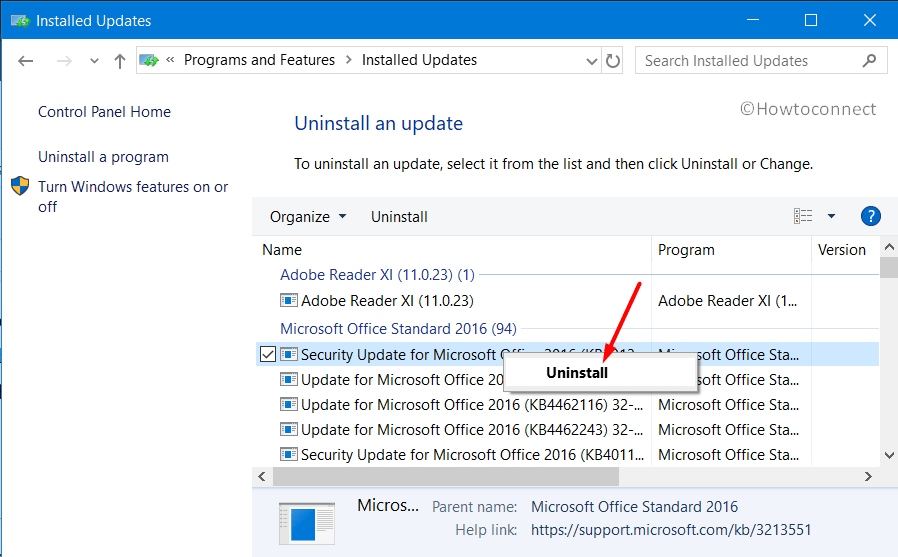Image resolution: width=898 pixels, height=557 pixels.
Task: Click Uninstall in the toolbar
Action: (399, 217)
